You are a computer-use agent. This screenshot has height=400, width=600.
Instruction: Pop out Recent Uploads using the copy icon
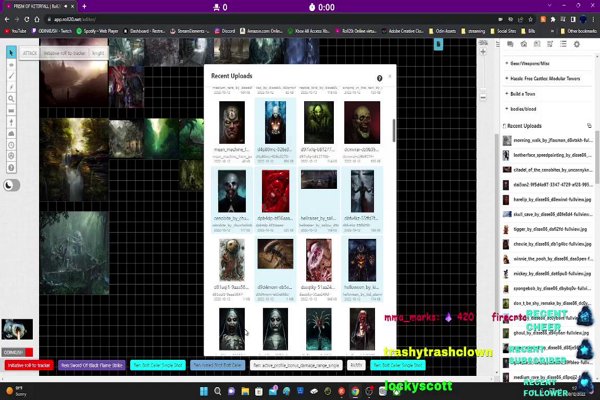pos(589,126)
